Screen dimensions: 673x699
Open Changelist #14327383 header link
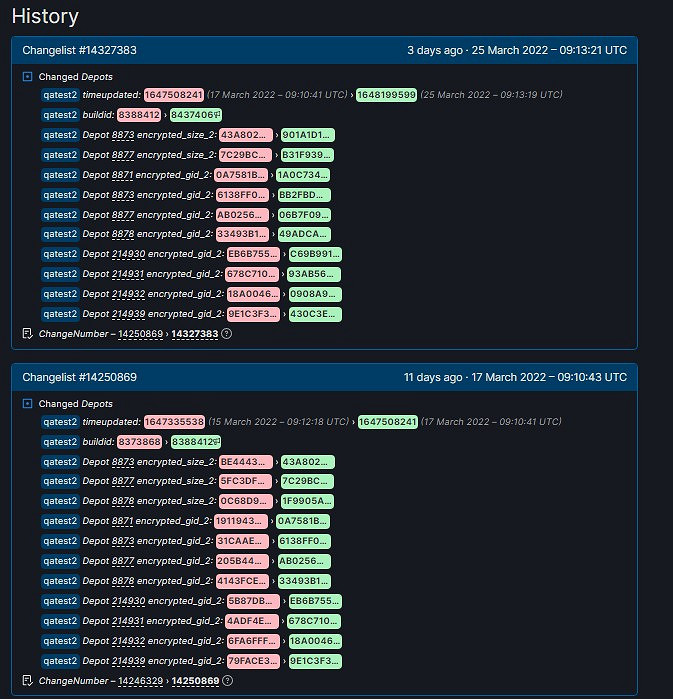[x=79, y=50]
